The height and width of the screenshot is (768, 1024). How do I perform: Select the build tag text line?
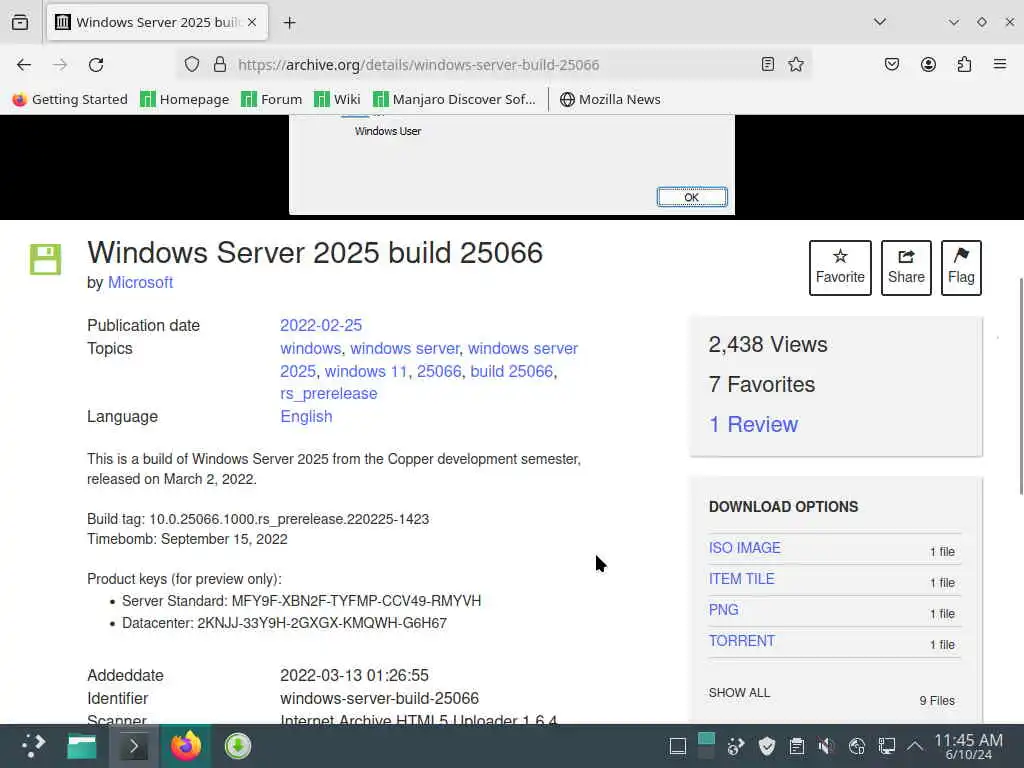[258, 519]
